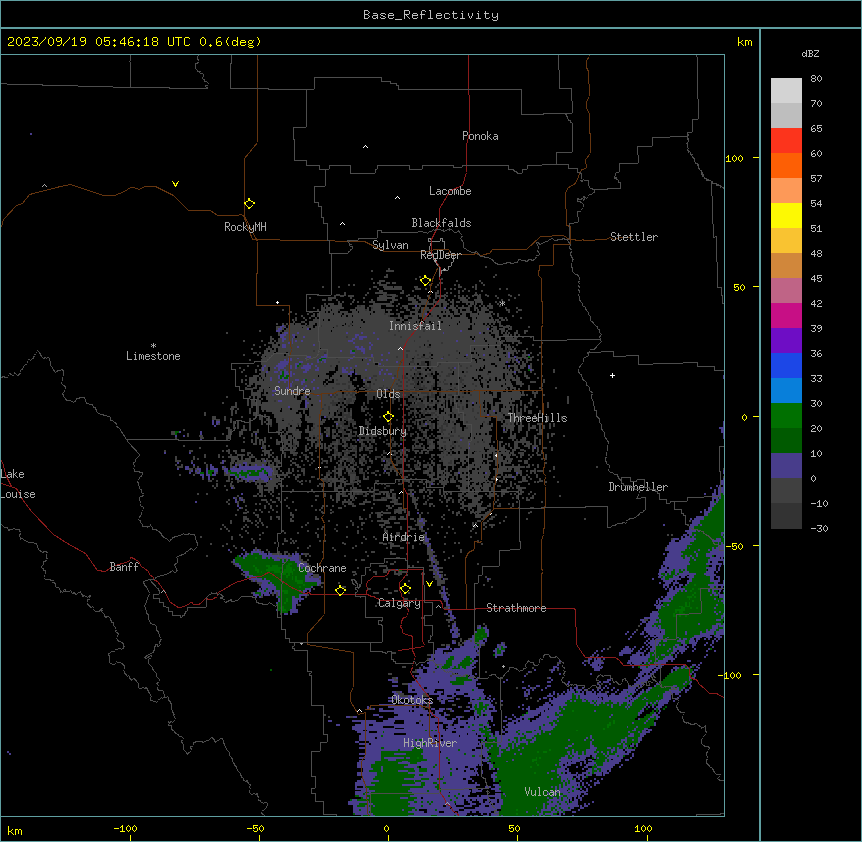
Task: Click the HighRiver label
Action: pyautogui.click(x=430, y=743)
